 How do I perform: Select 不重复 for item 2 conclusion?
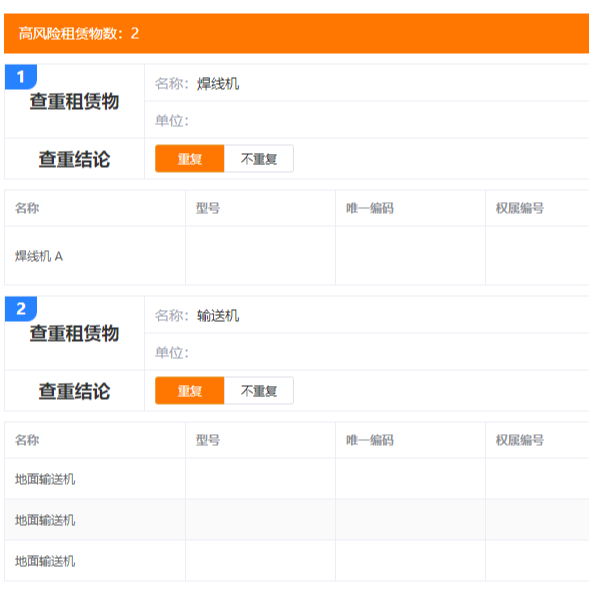259,390
